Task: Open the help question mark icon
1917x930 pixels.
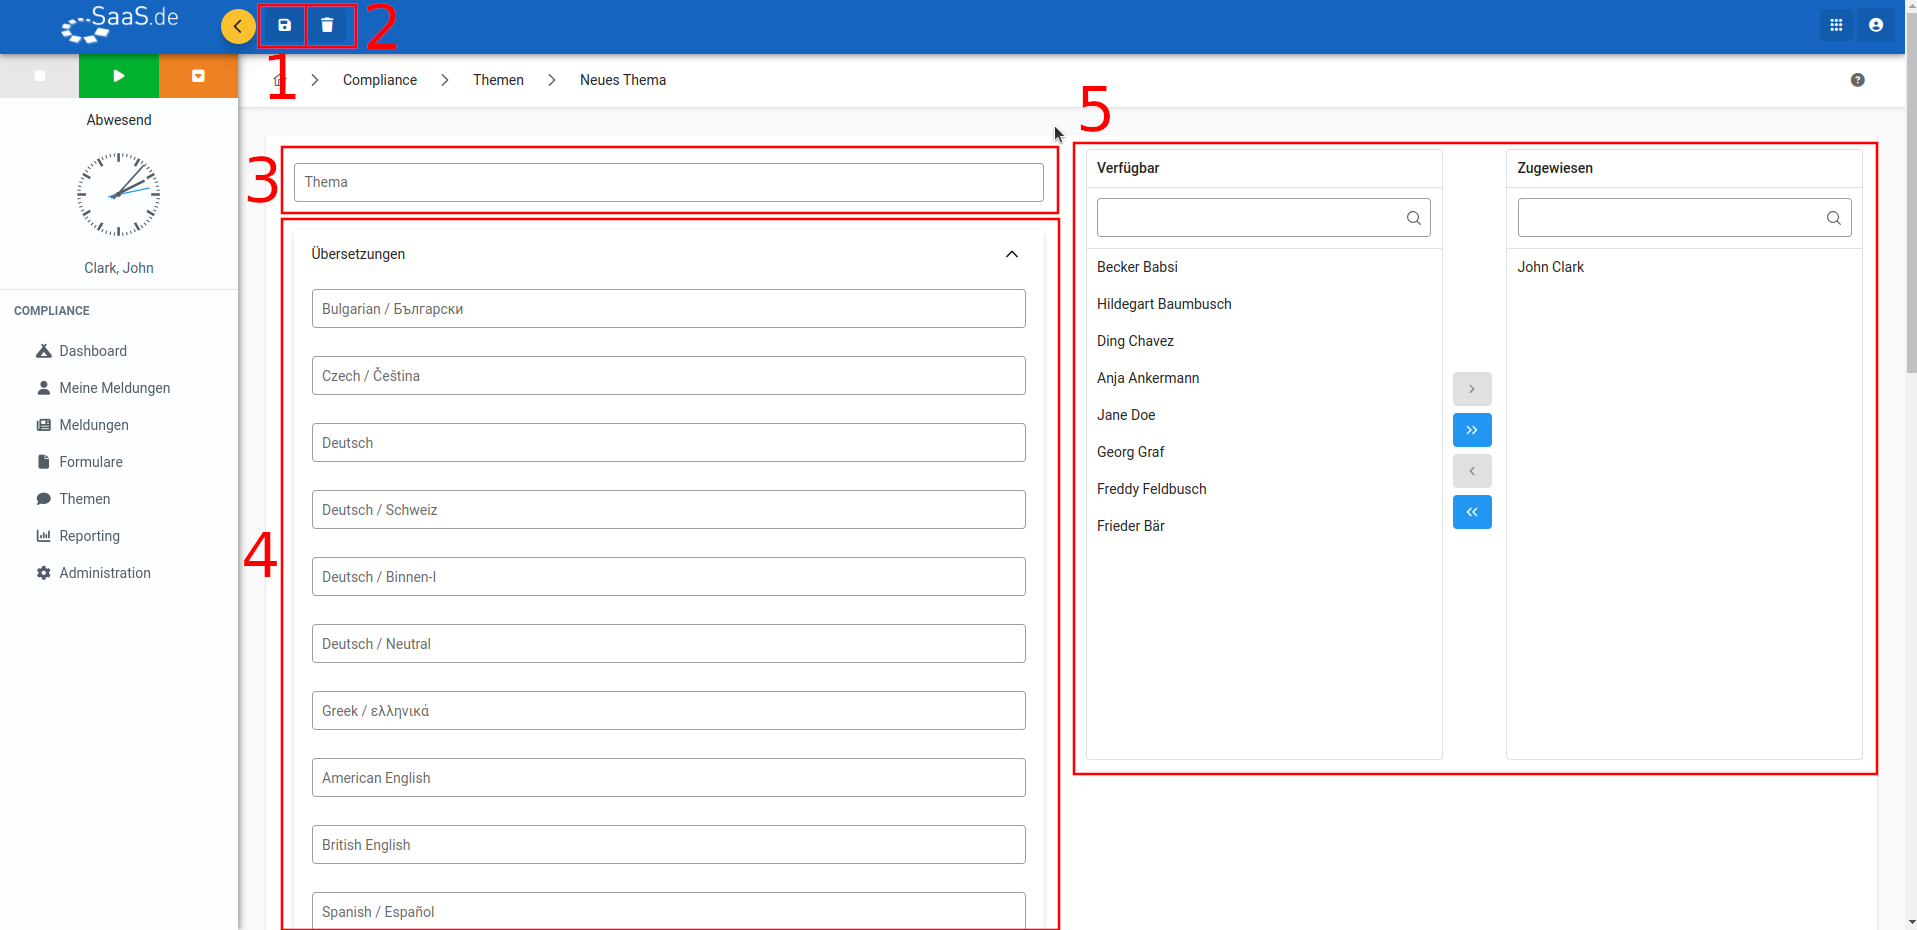Action: [1857, 80]
